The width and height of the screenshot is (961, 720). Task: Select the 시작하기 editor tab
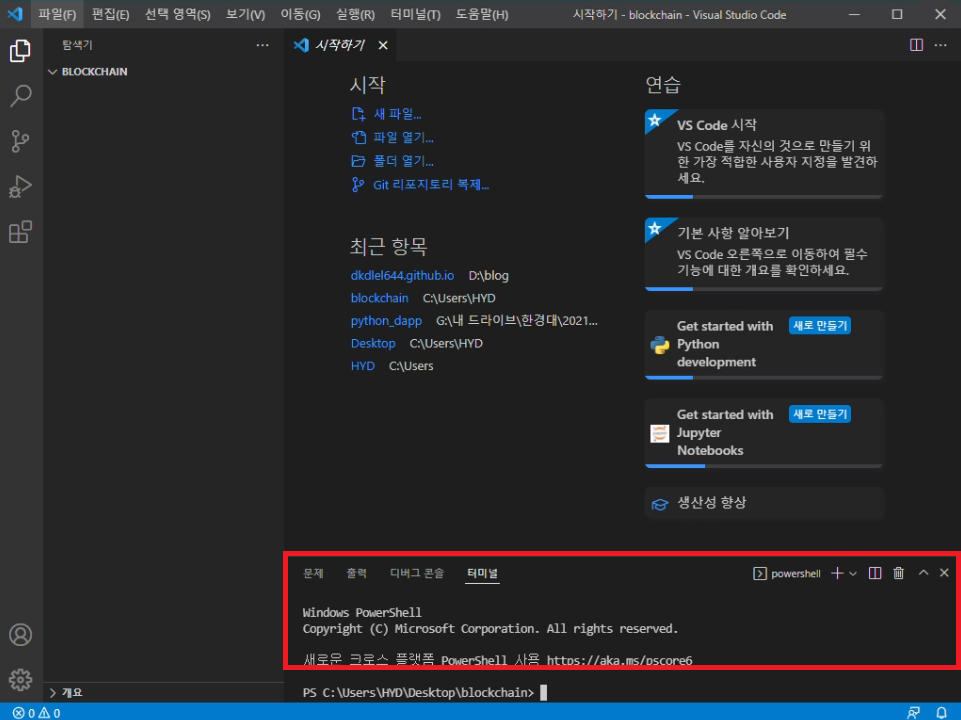coord(340,45)
